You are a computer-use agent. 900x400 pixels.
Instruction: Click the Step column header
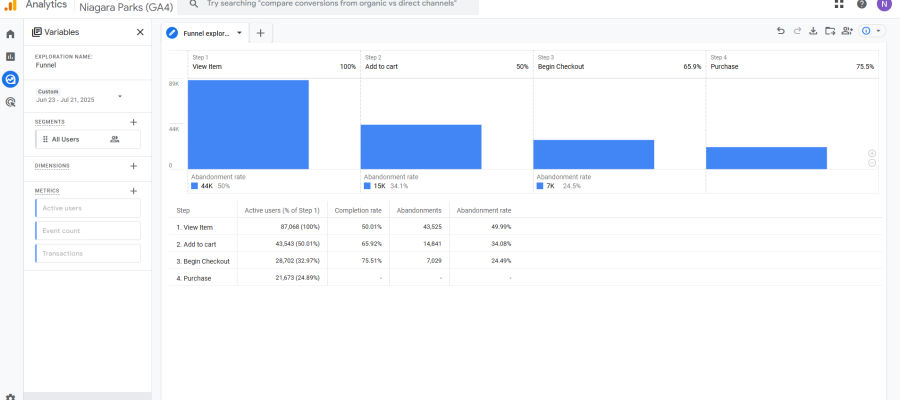(x=183, y=211)
